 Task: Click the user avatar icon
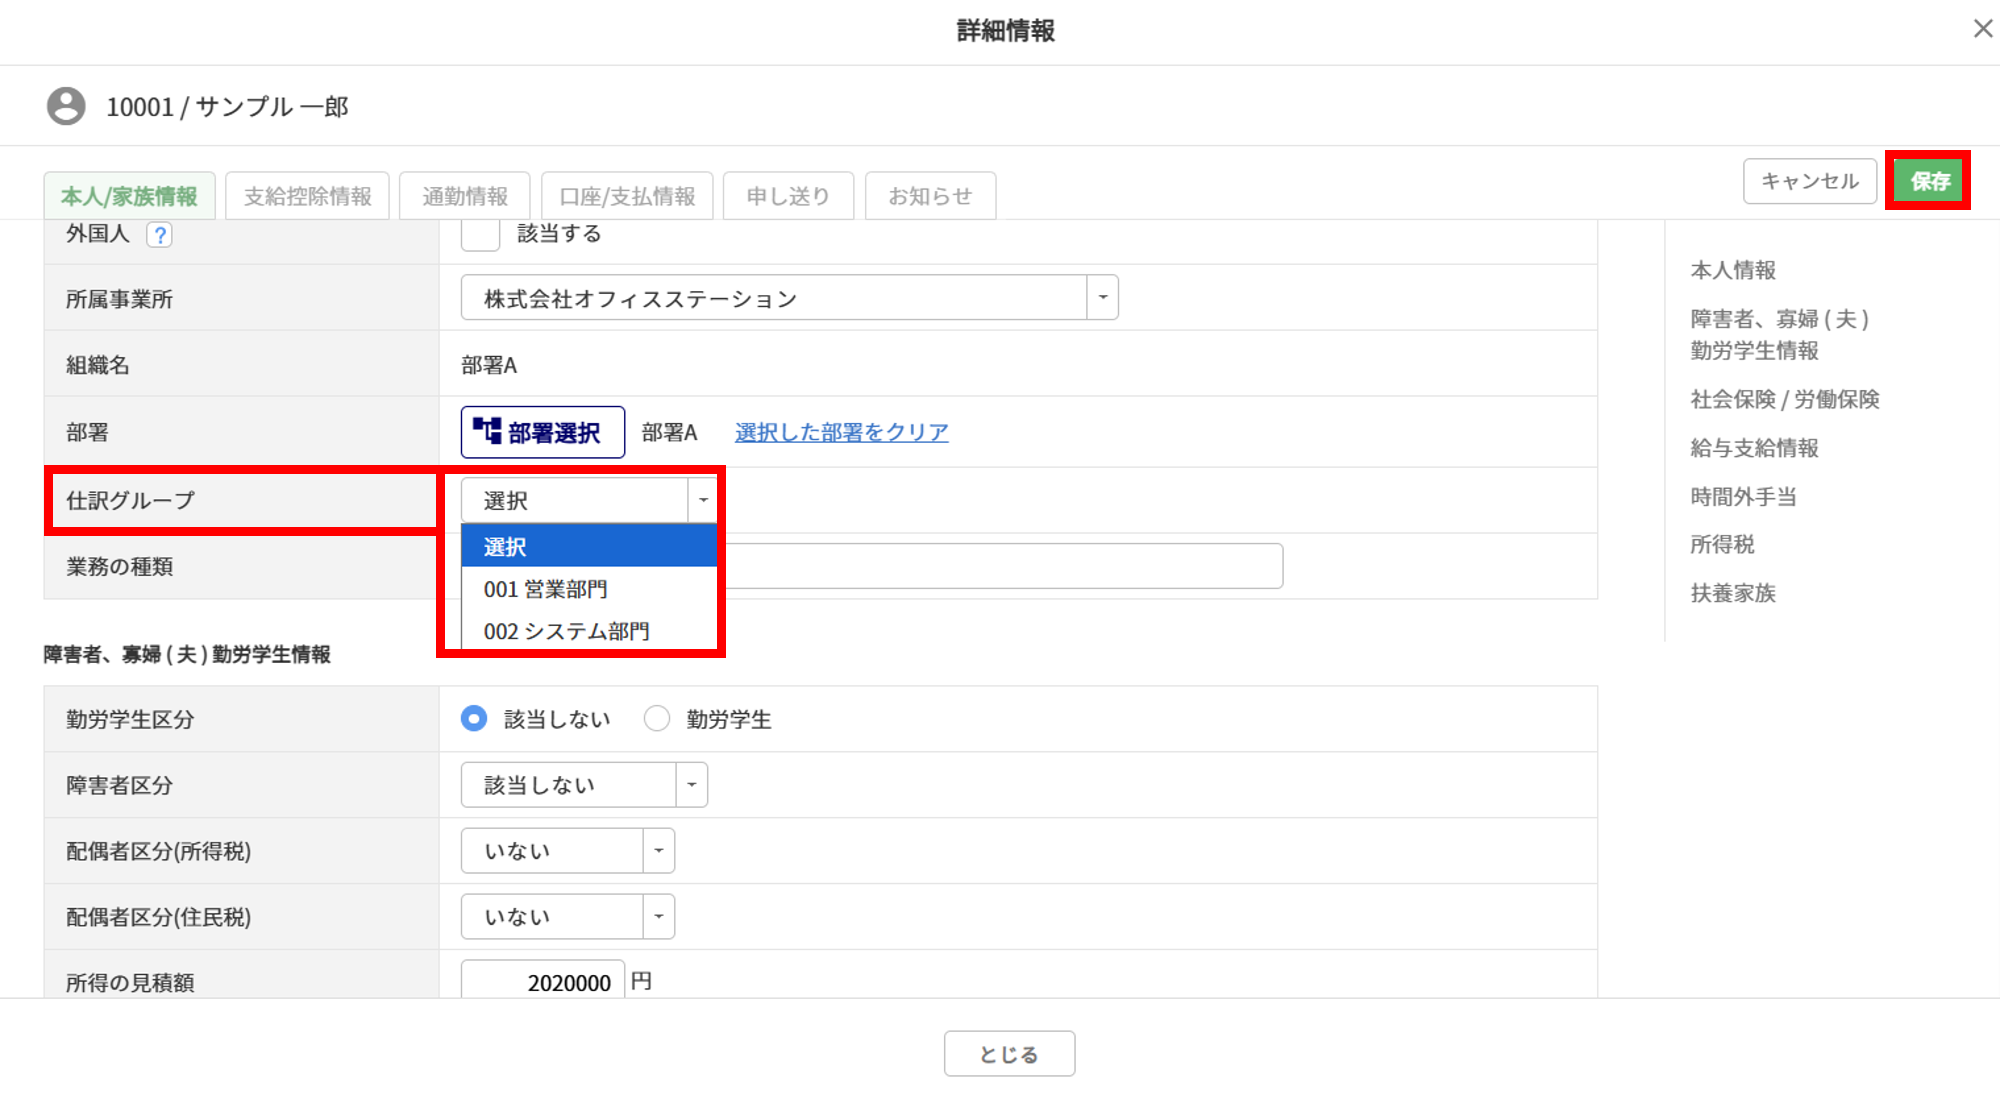coord(66,106)
